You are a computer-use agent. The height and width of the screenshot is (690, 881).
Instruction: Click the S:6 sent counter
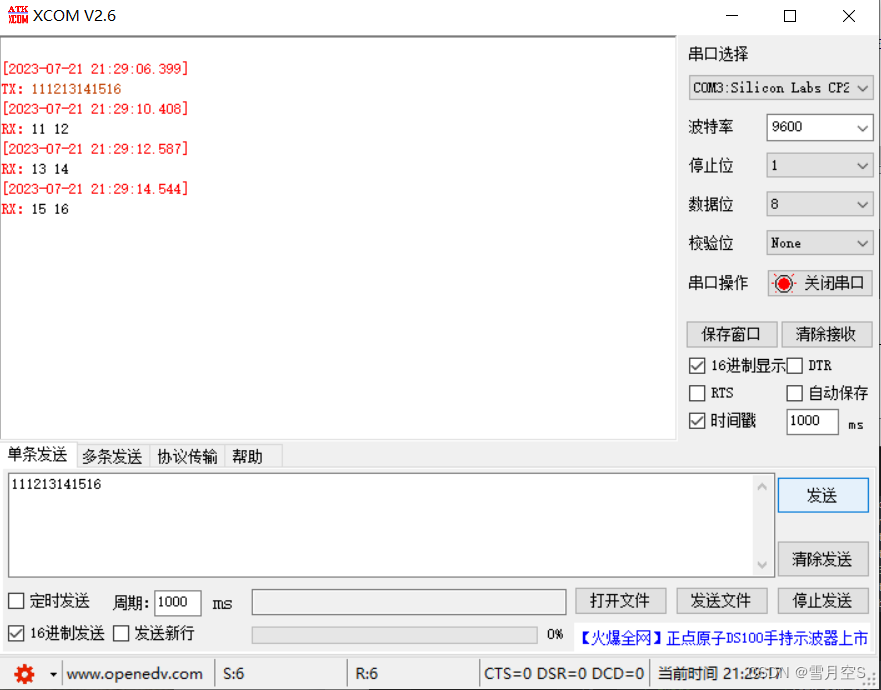click(234, 674)
